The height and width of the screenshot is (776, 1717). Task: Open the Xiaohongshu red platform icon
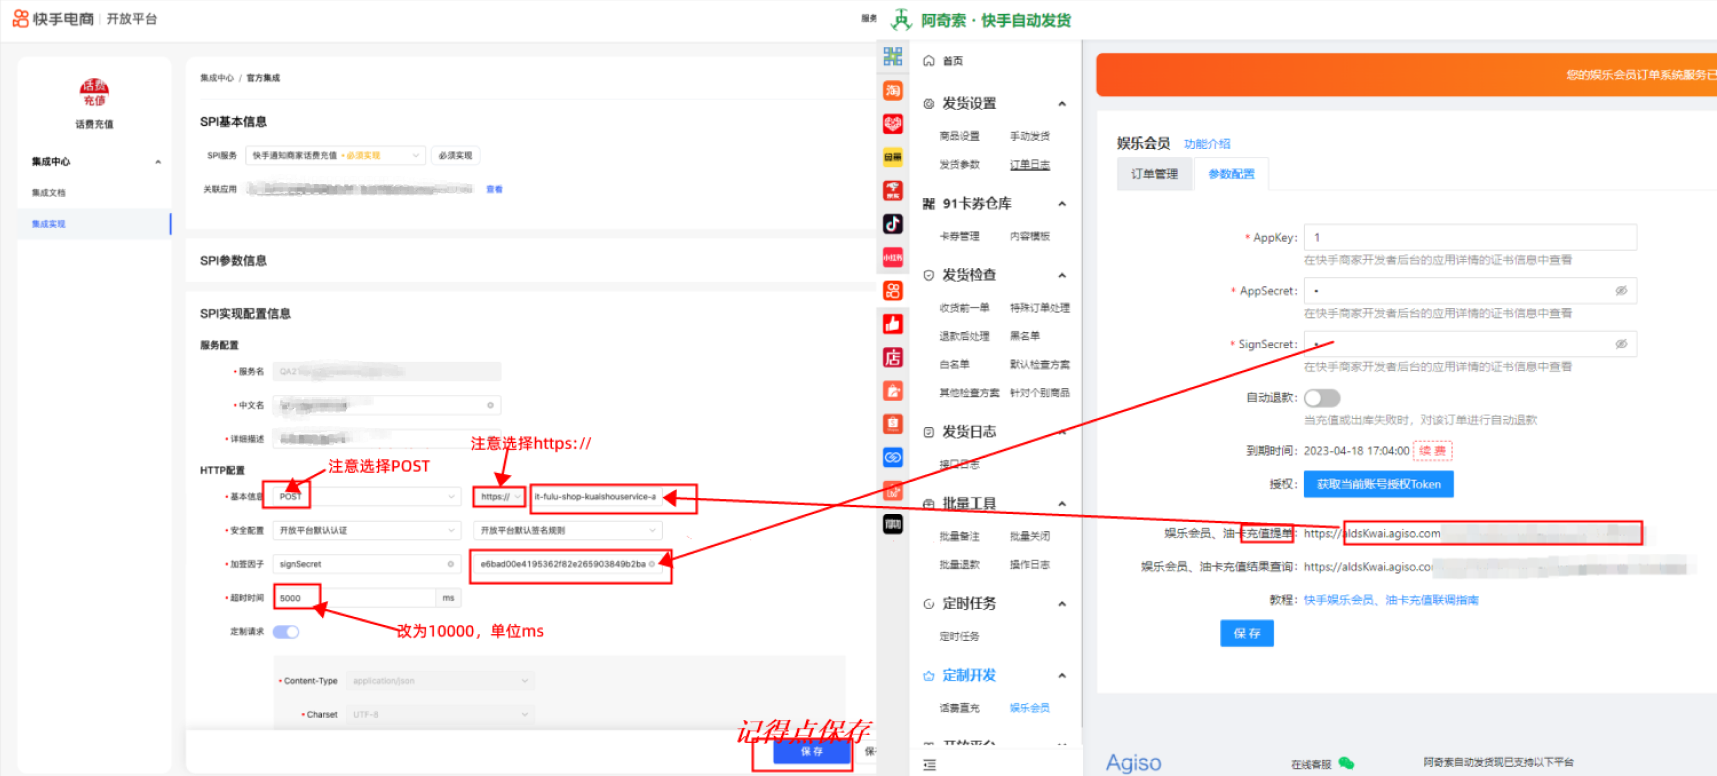(x=893, y=257)
